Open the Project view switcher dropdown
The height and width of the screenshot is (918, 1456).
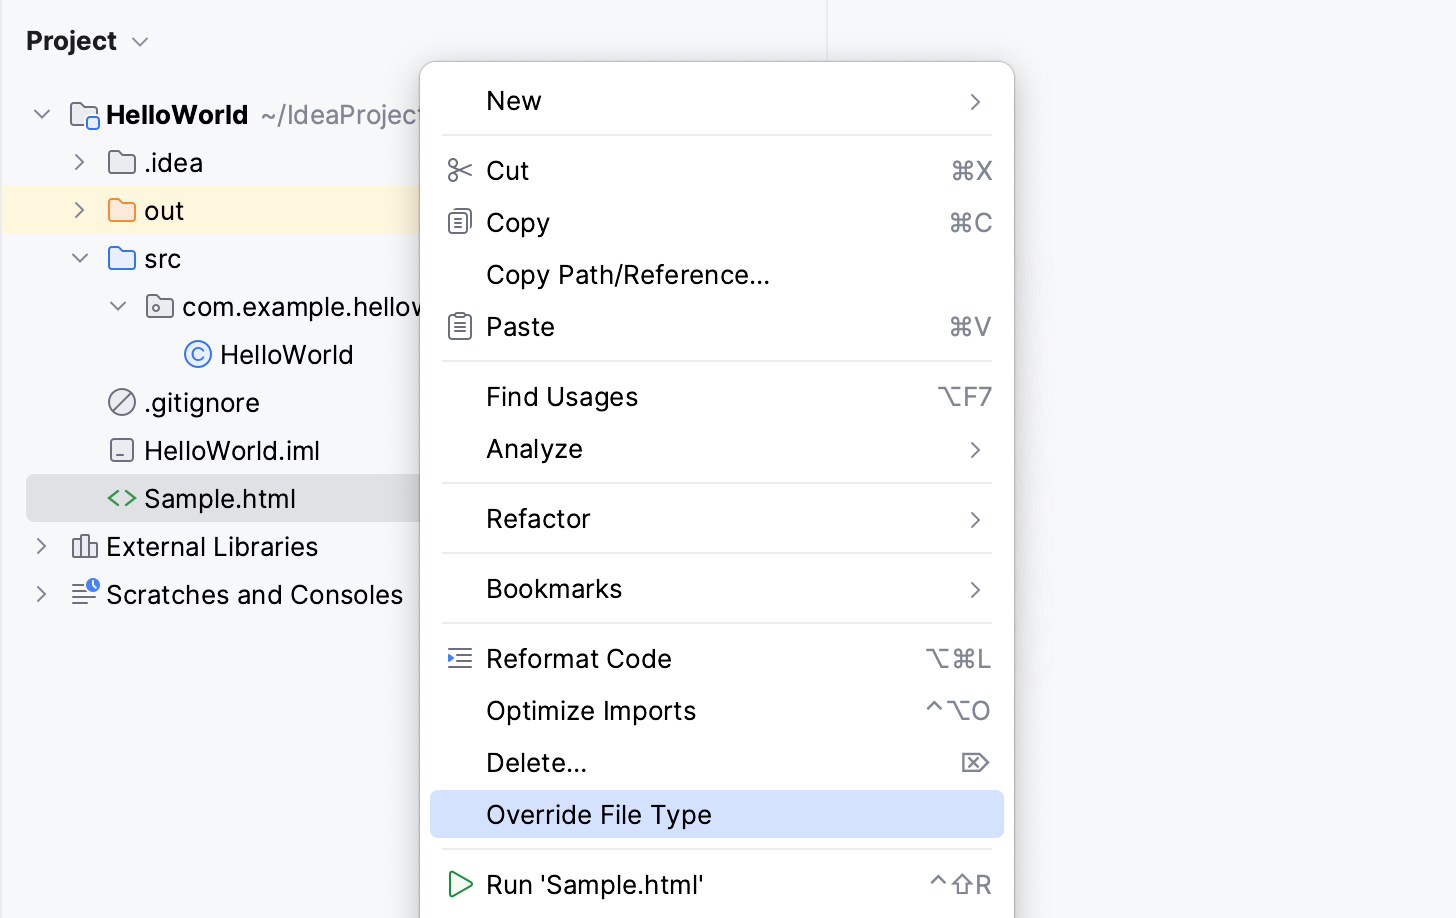[139, 42]
